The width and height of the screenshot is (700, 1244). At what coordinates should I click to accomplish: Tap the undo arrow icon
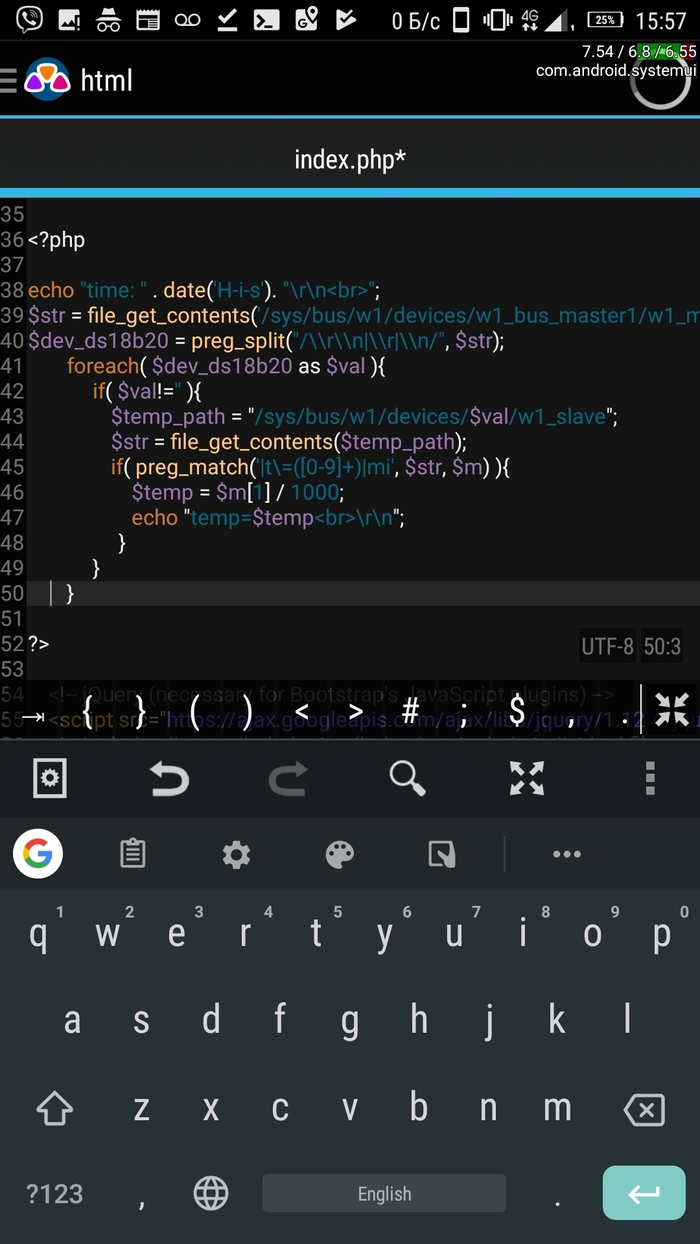[x=169, y=777]
